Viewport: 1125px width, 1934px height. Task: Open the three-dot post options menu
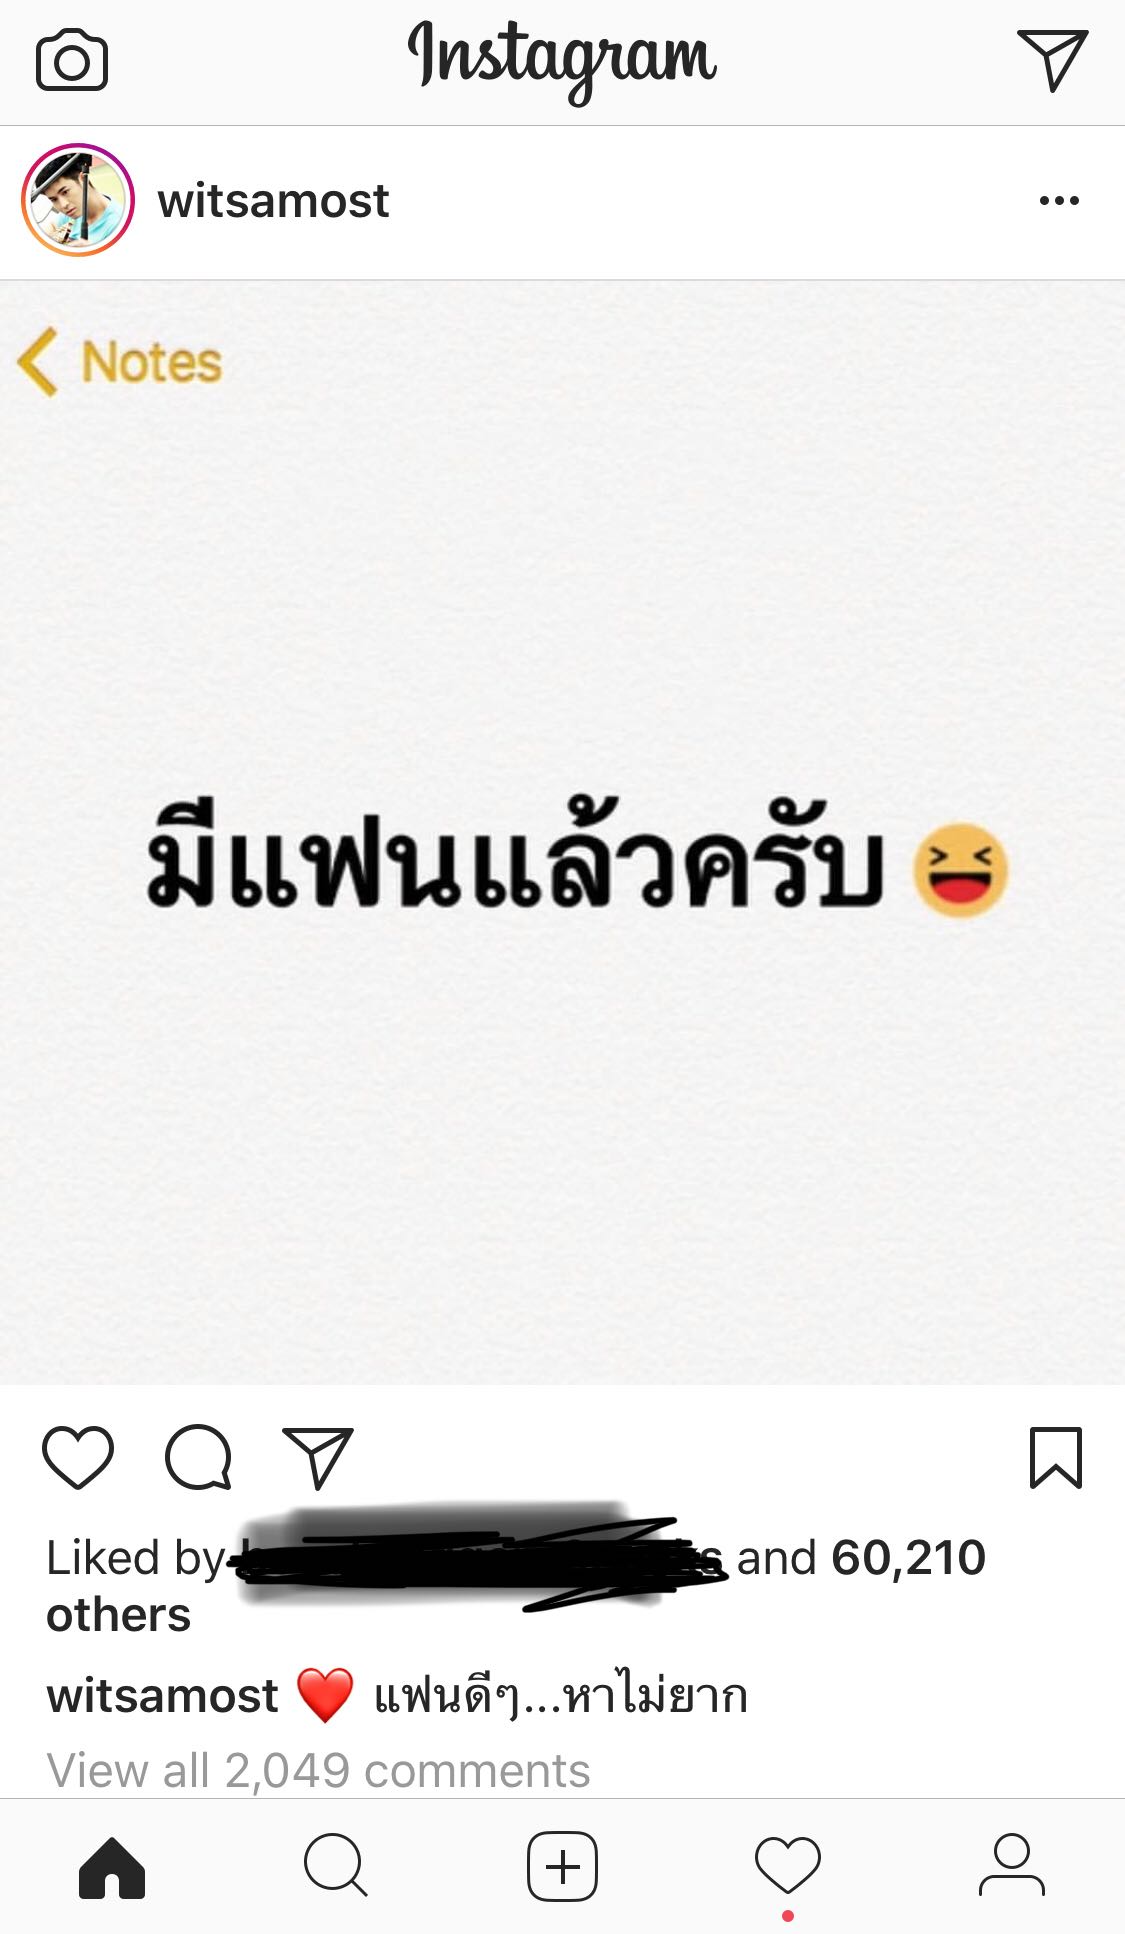coord(1059,201)
